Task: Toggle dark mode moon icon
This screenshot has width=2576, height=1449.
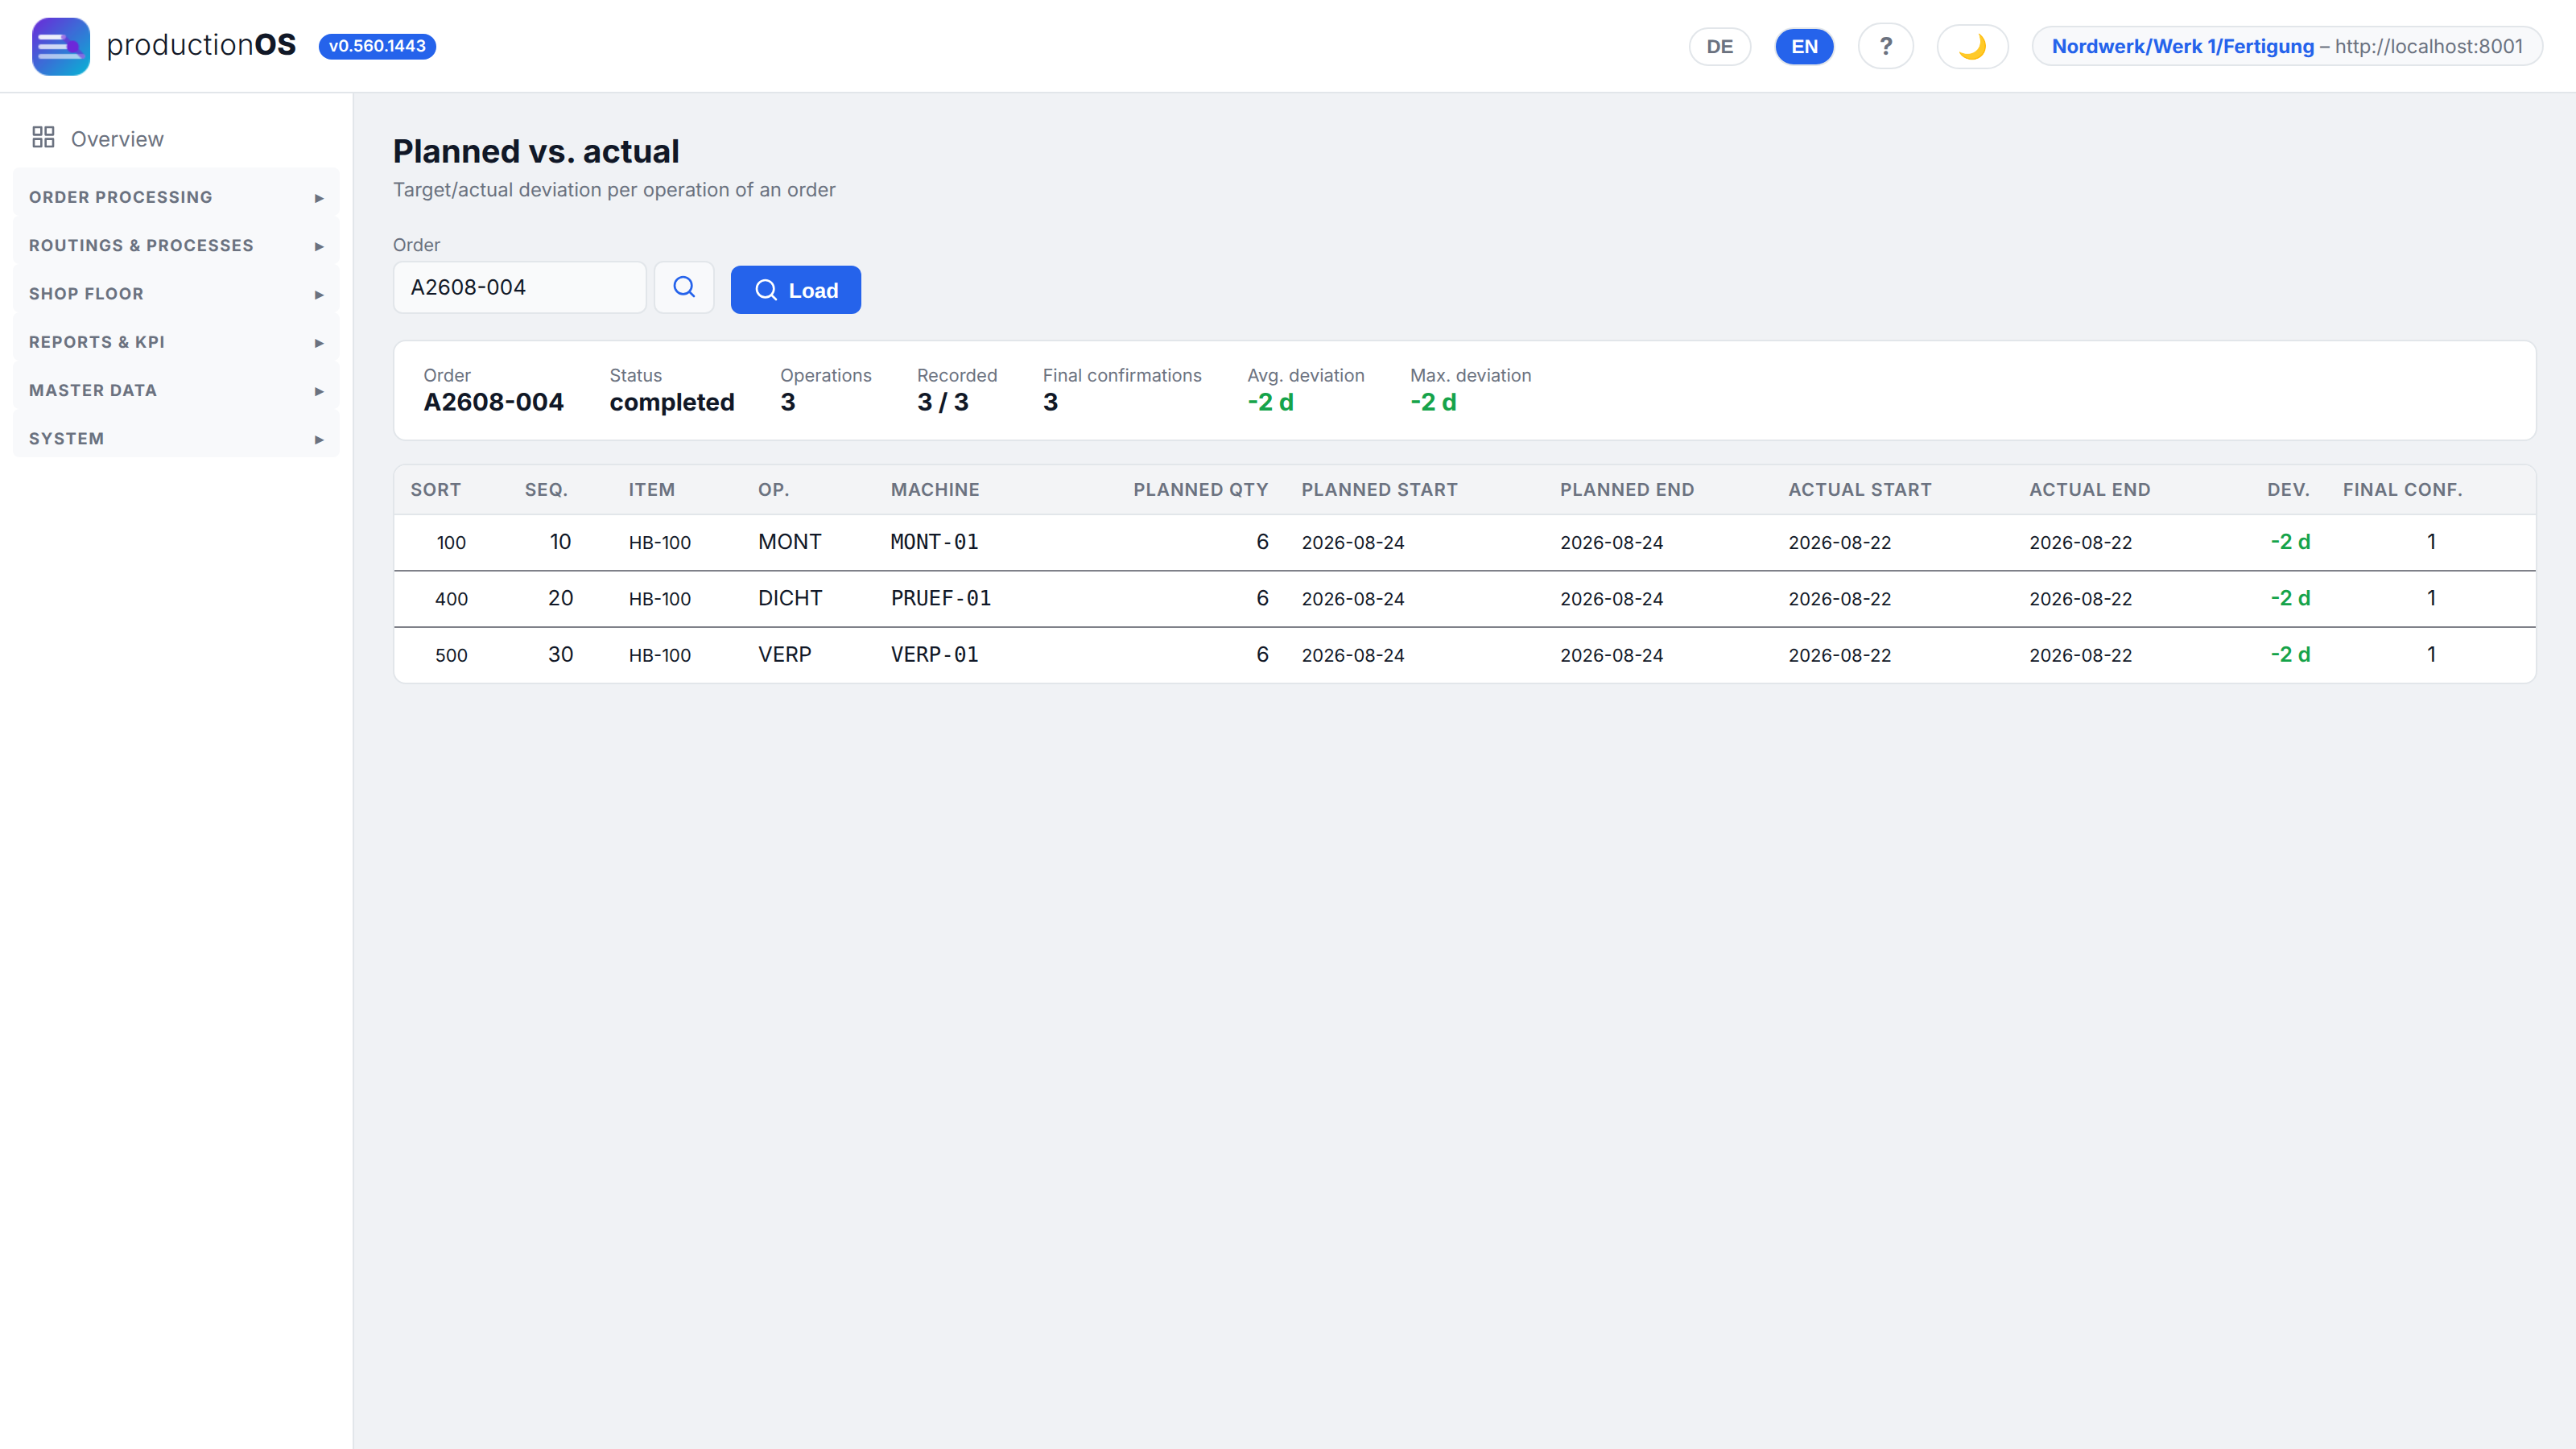Action: [x=1972, y=46]
